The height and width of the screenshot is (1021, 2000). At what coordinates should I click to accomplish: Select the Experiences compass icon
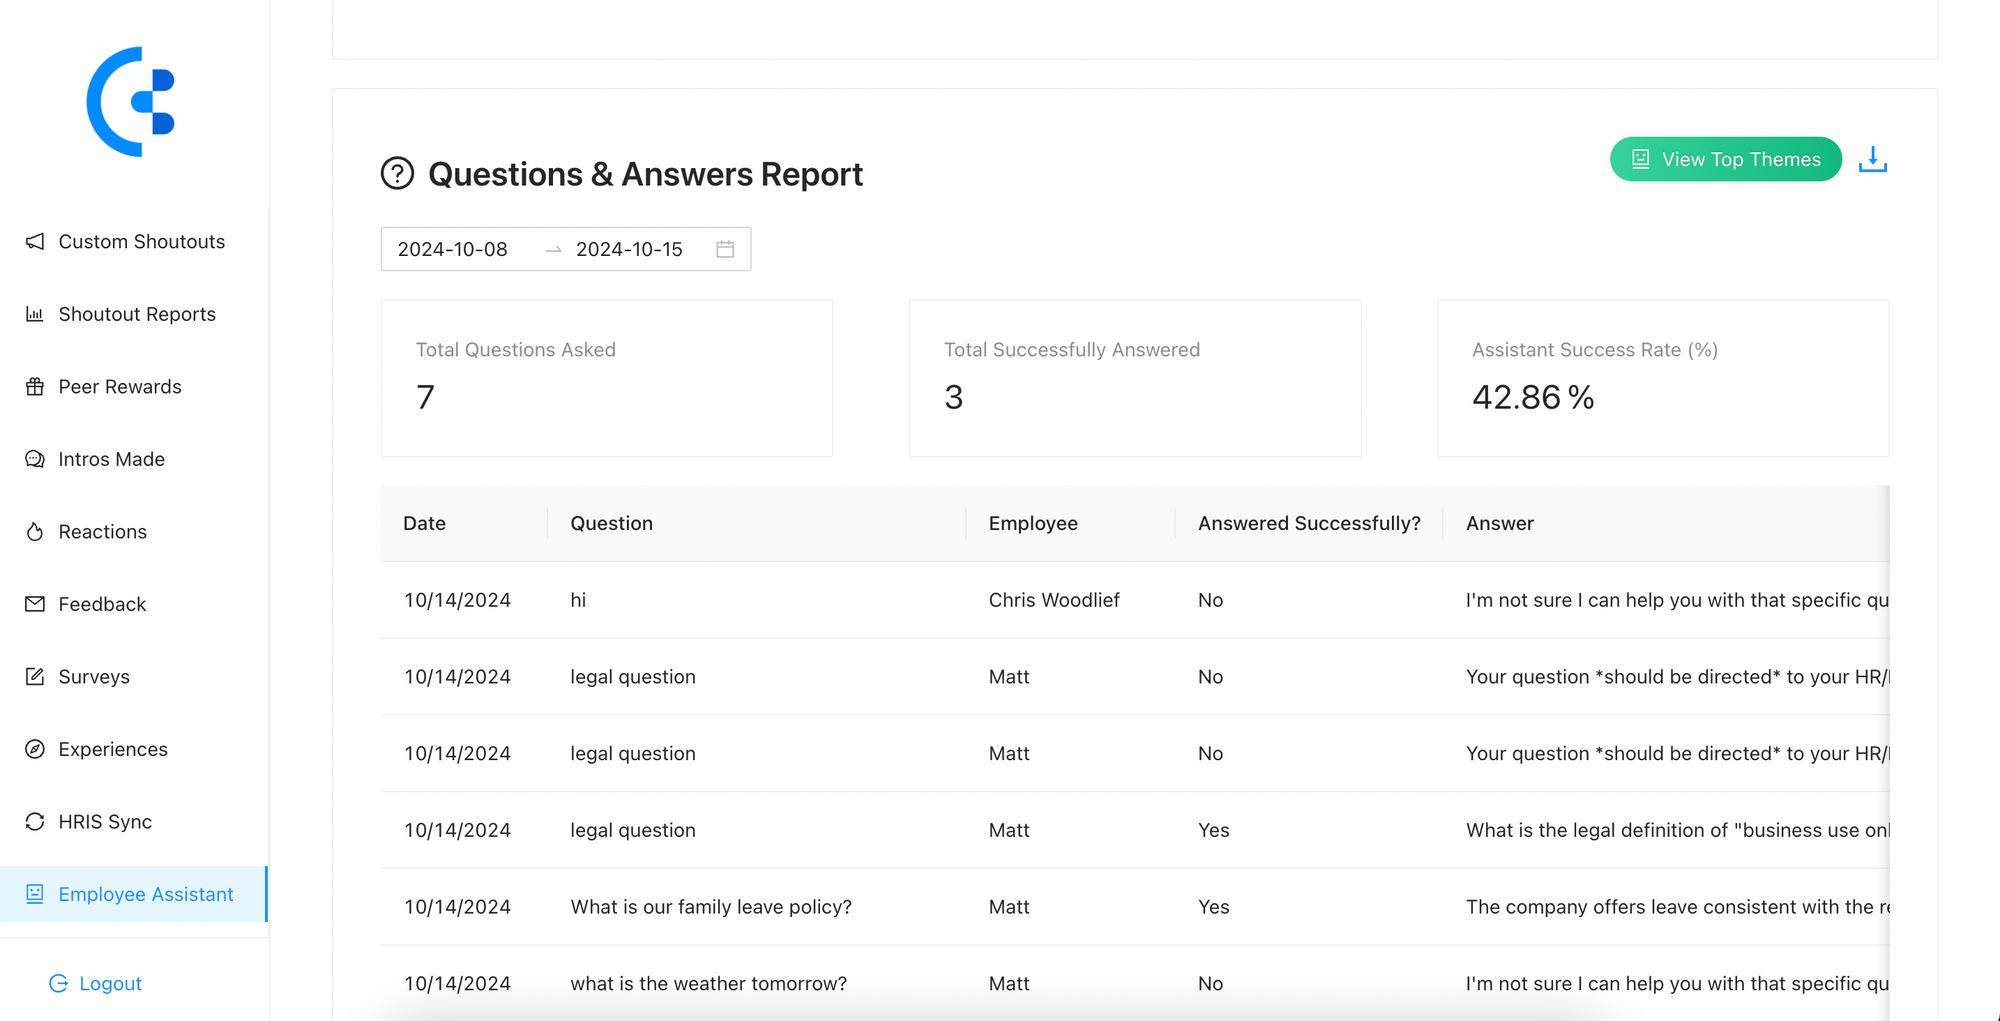tap(35, 748)
